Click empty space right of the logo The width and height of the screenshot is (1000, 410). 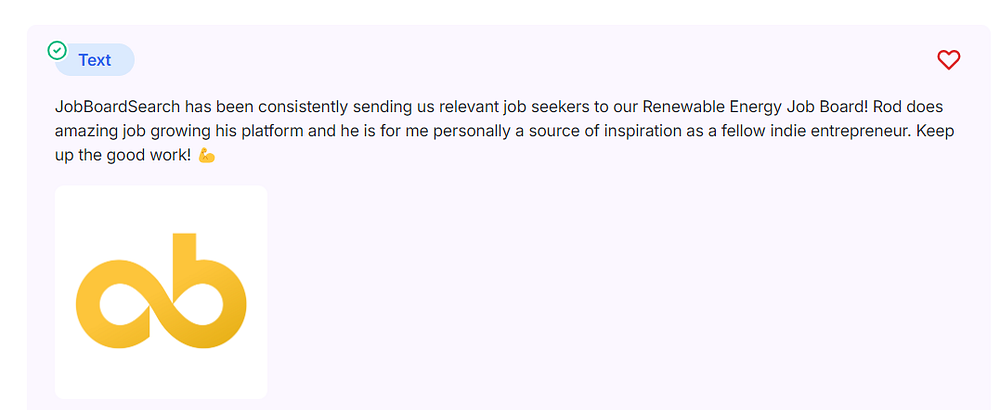tap(600, 292)
